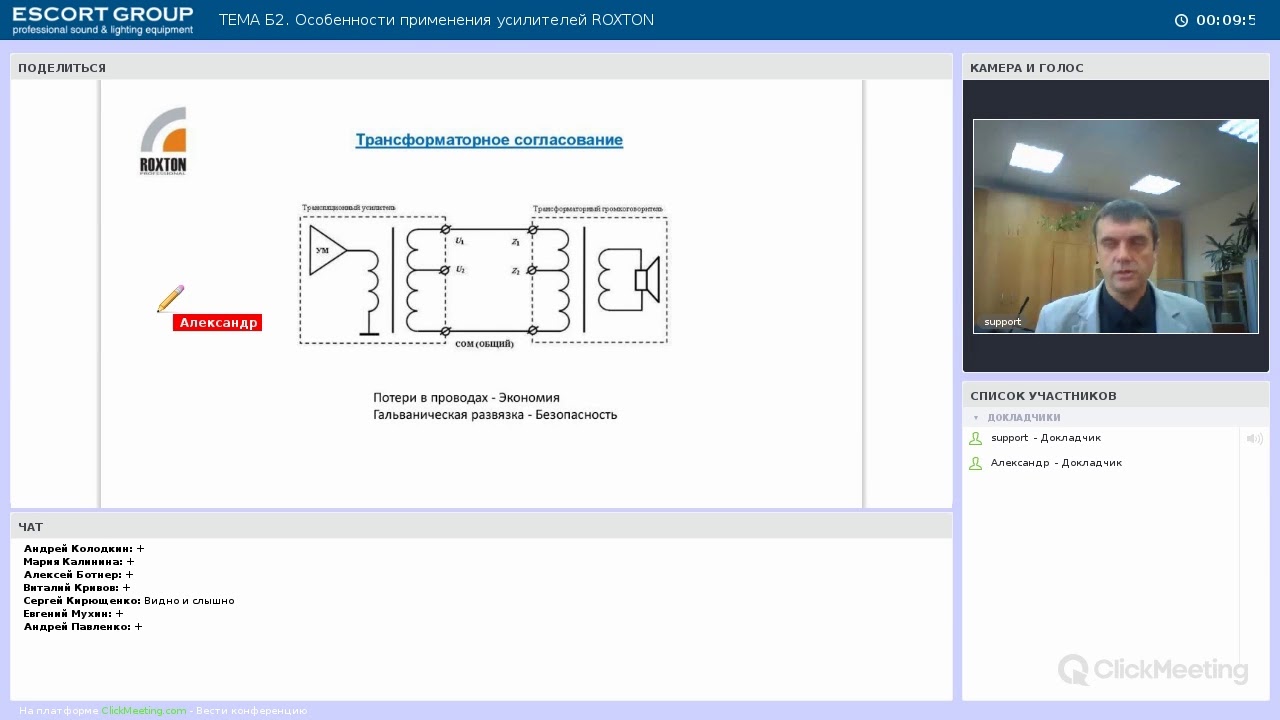1280x720 pixels.
Task: Click the user icon next to Александр - Докладчик
Action: click(x=976, y=463)
